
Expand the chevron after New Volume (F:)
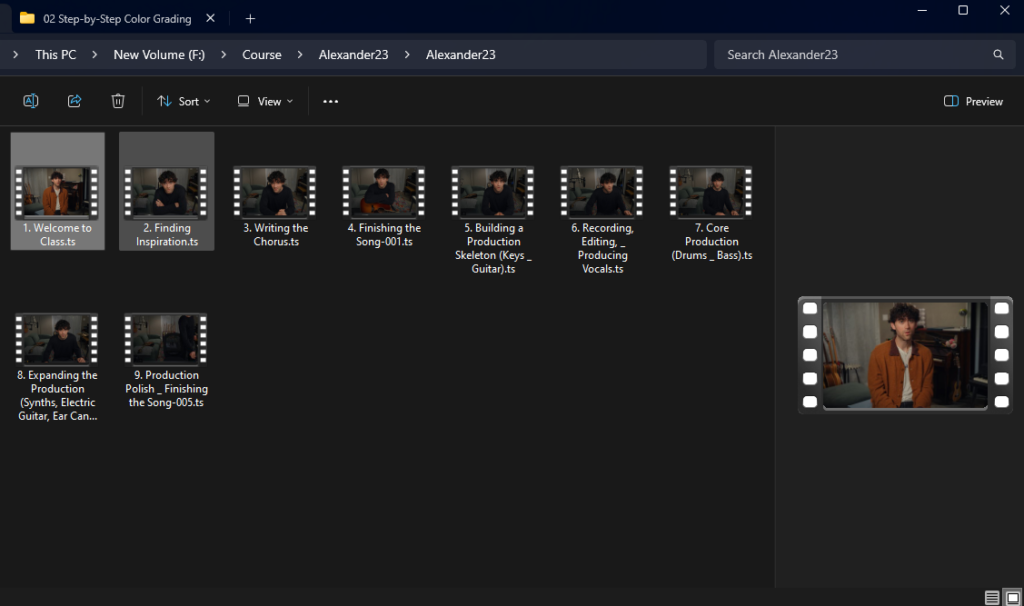(x=223, y=55)
